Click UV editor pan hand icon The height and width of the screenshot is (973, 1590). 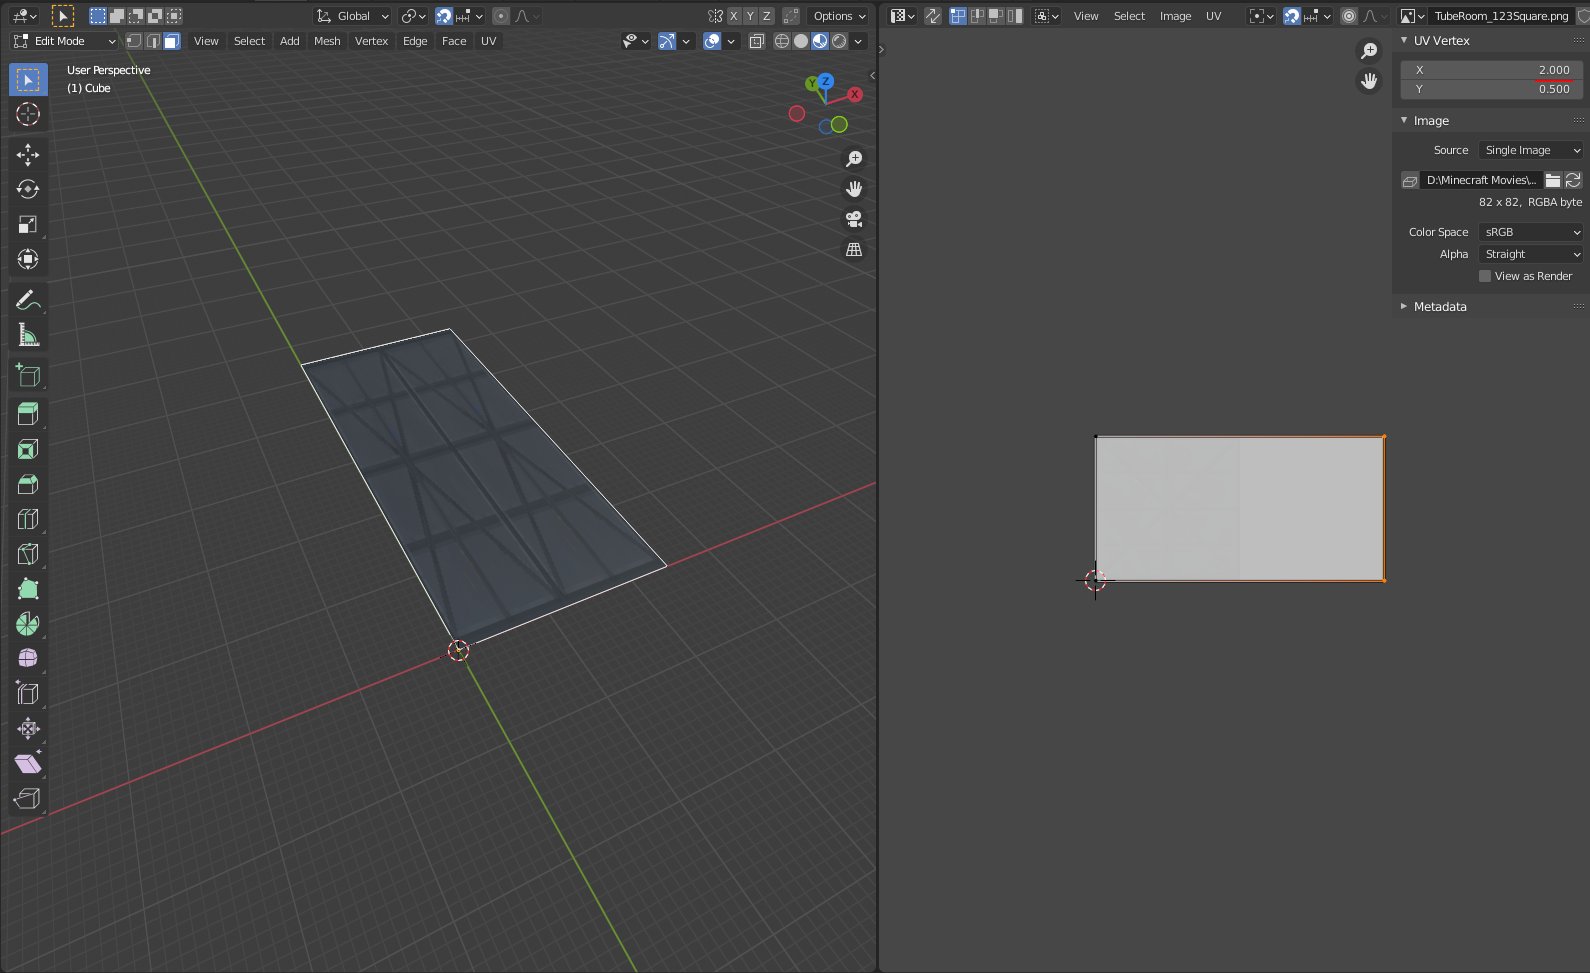[x=1369, y=81]
